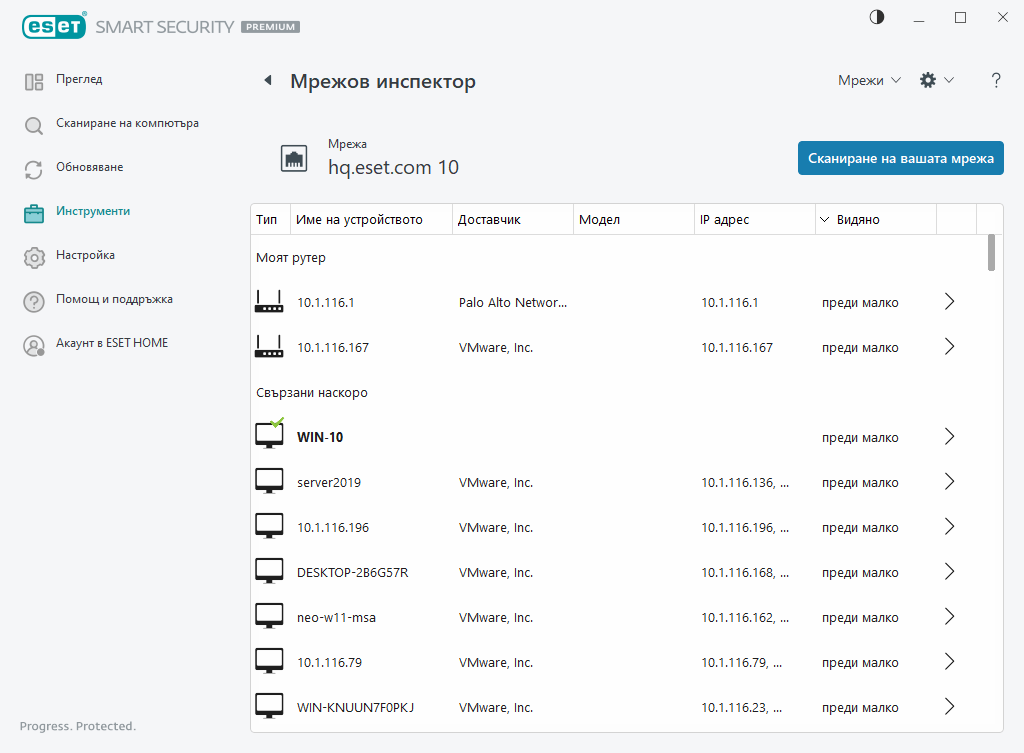The image size is (1024, 753).
Task: Click the router icon for 10.1.116.1
Action: (x=269, y=302)
